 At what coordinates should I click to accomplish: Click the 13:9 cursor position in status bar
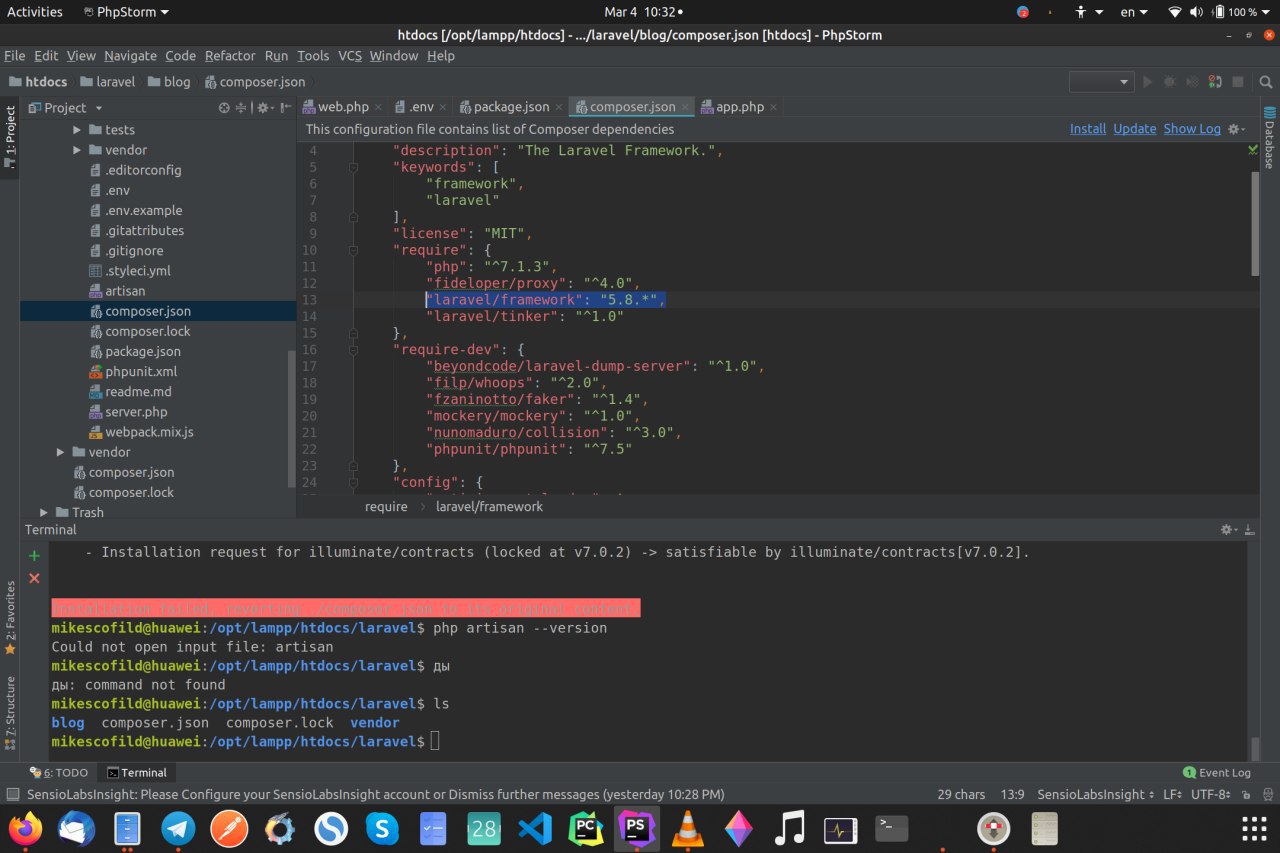tap(1012, 794)
